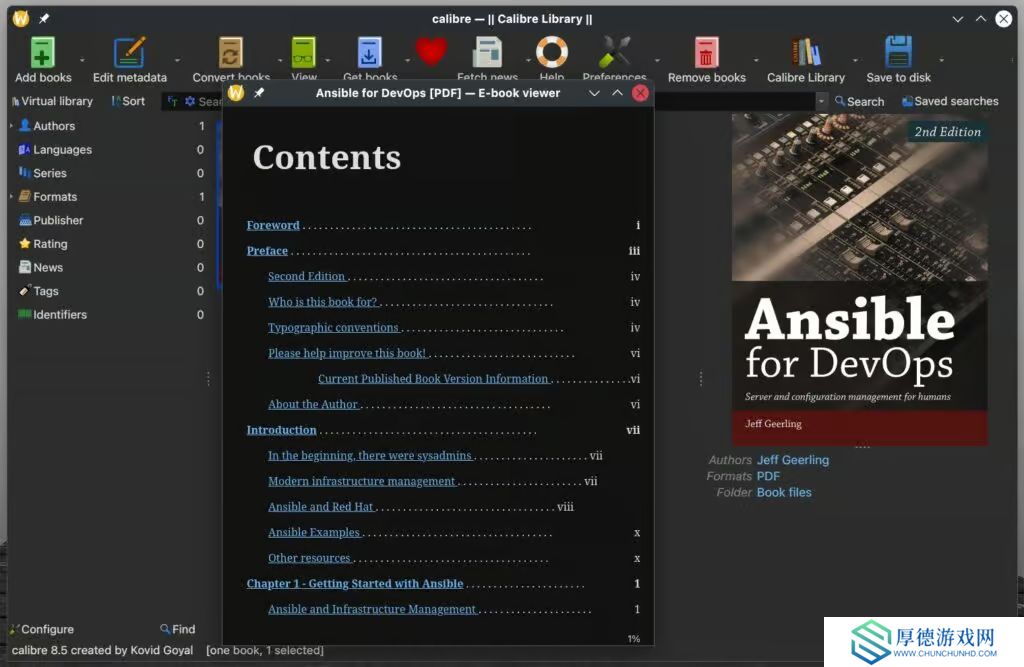Screen dimensions: 1024x667
Task: Click the Convert books icon
Action: [231, 52]
